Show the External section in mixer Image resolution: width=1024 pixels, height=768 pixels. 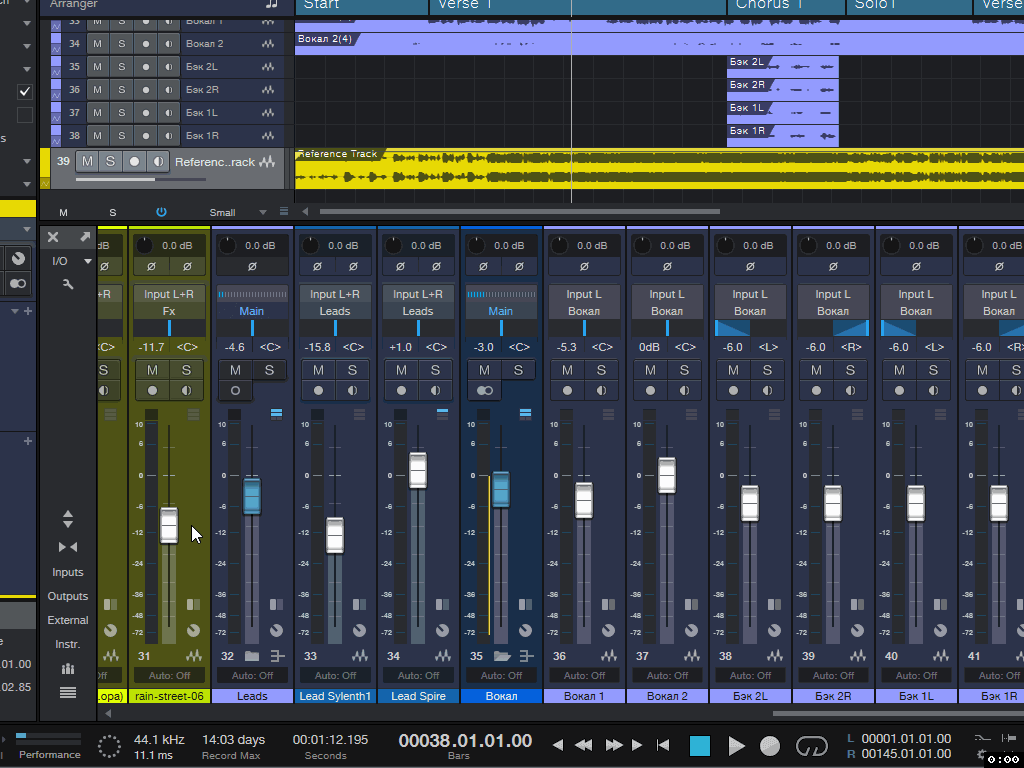[68, 620]
